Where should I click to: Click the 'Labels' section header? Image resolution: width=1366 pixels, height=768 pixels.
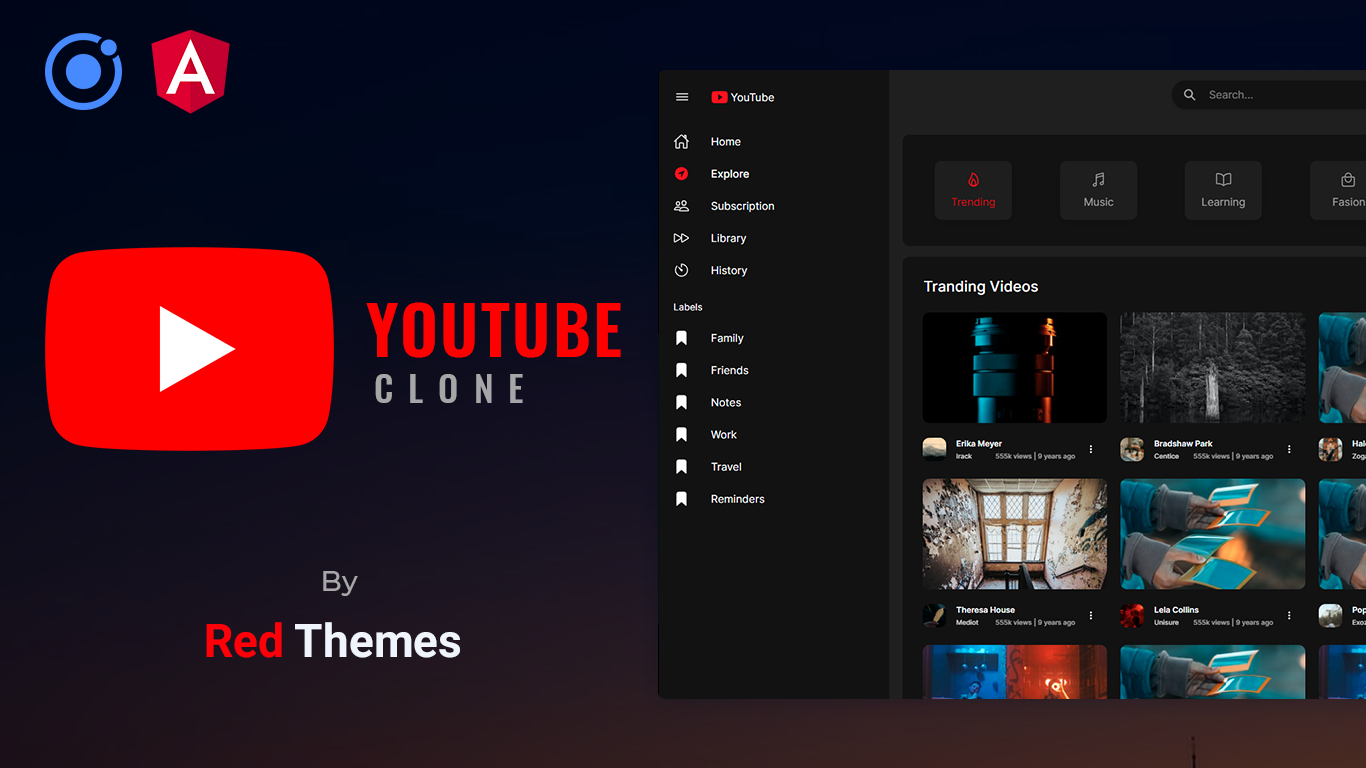point(688,307)
